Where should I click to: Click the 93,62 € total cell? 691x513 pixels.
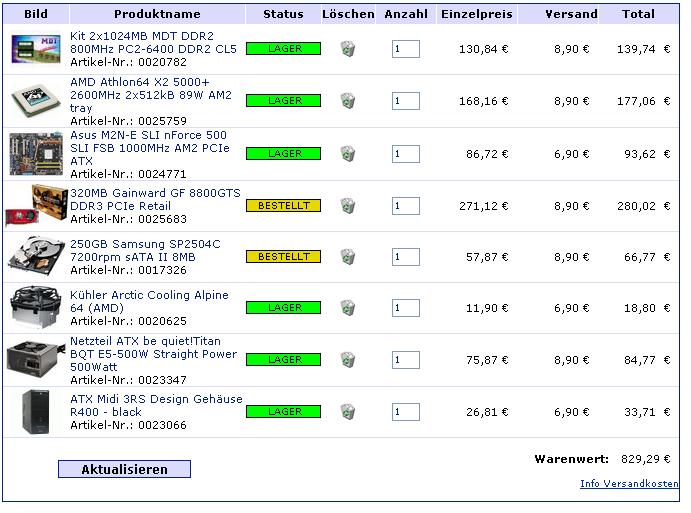(x=647, y=154)
